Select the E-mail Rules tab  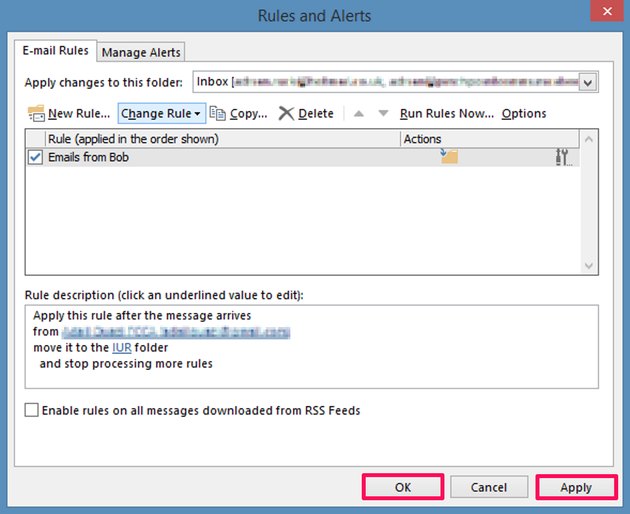55,51
